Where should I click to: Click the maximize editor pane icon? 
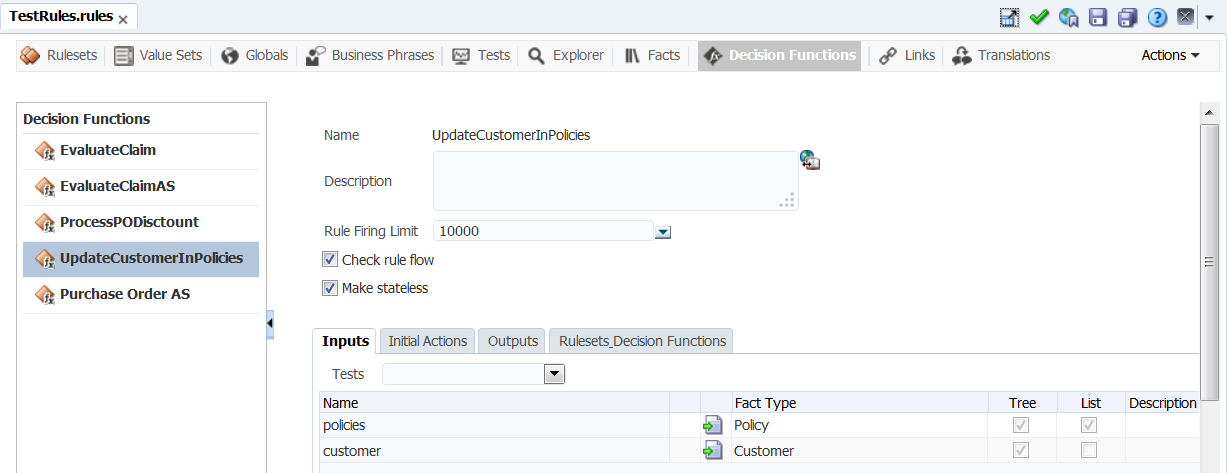[1009, 17]
